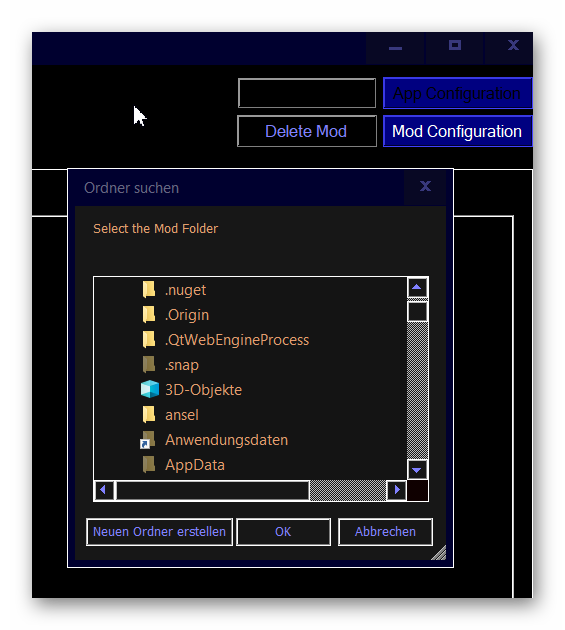Viewport: 565px width, 630px height.
Task: Click the AppData folder icon
Action: coord(149,464)
